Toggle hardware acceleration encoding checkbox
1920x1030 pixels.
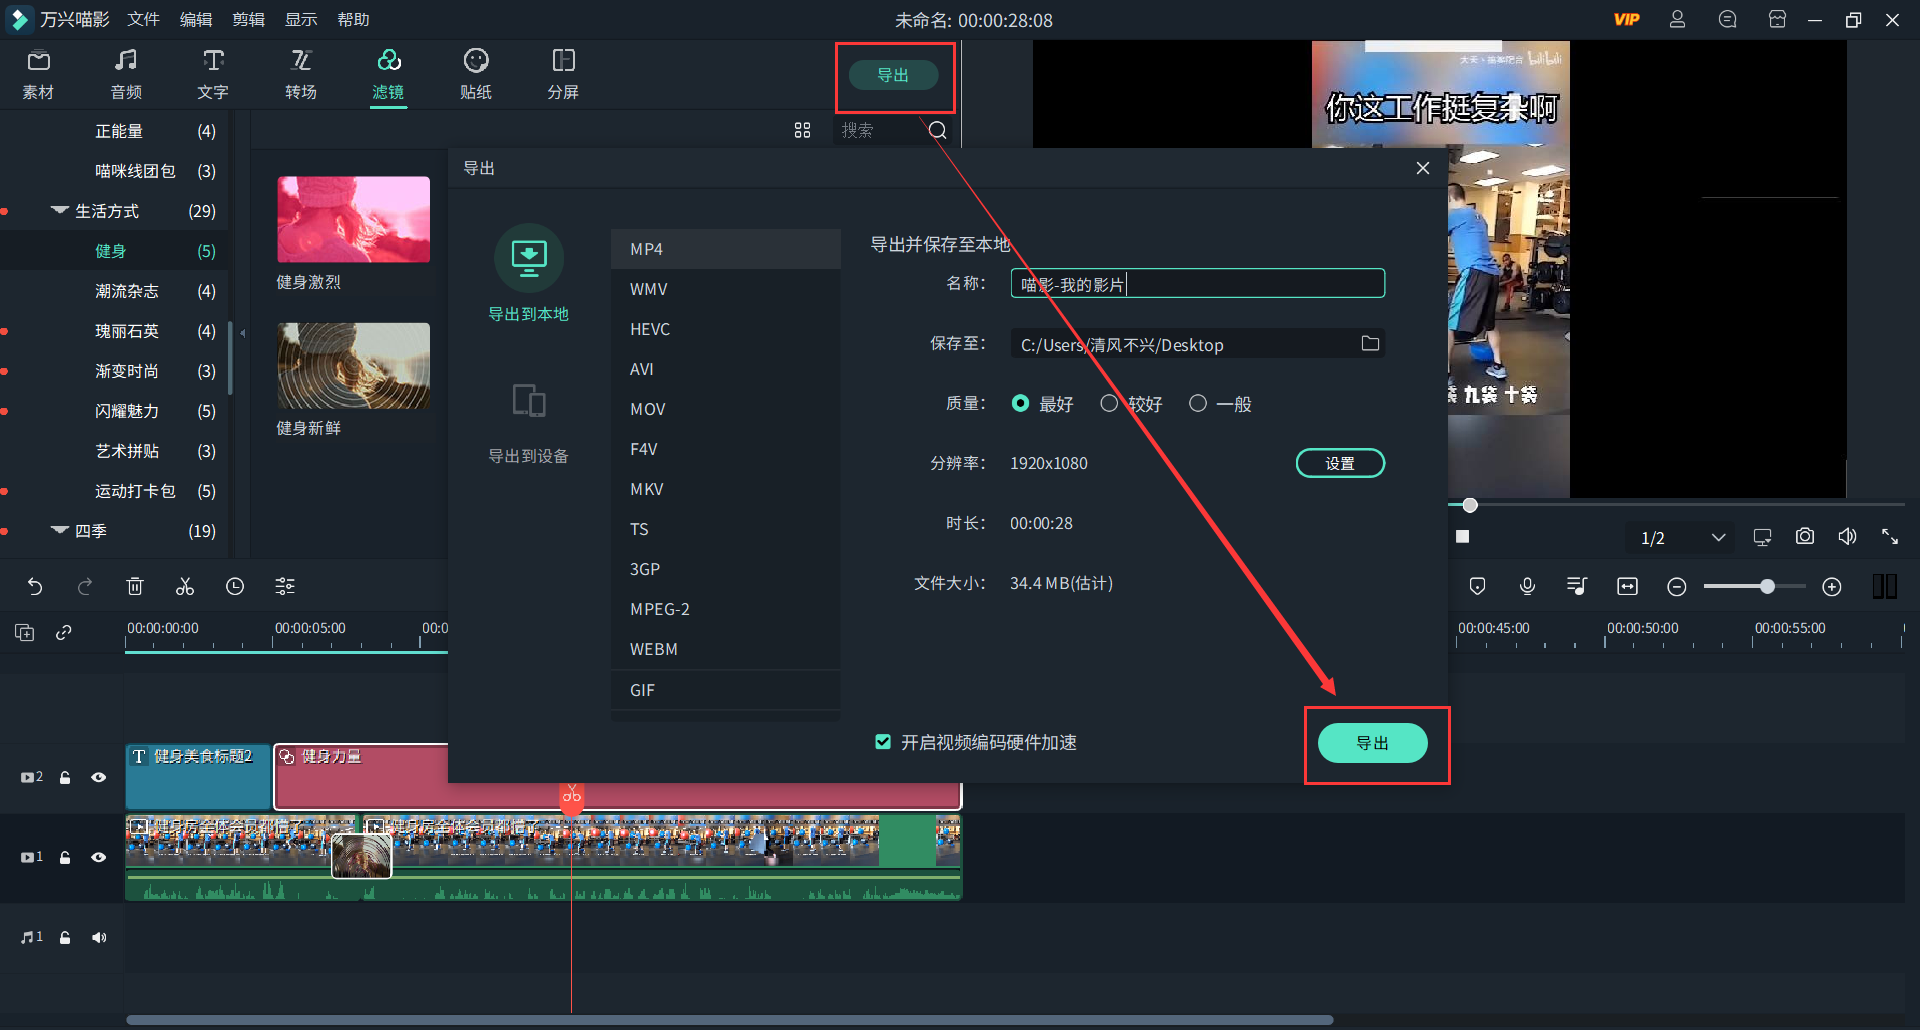pyautogui.click(x=883, y=742)
